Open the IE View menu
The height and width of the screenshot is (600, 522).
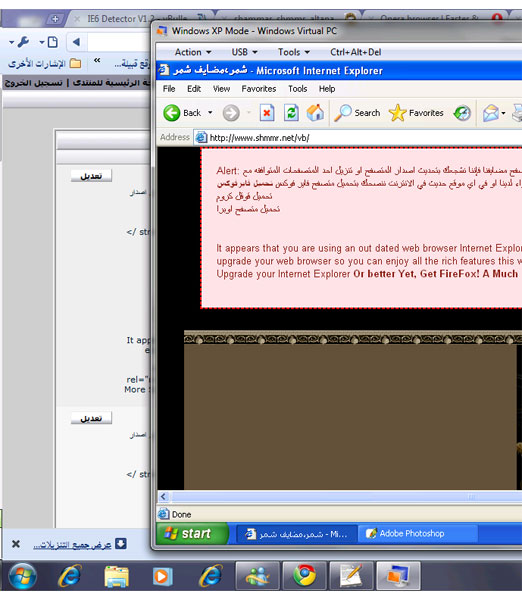click(221, 89)
